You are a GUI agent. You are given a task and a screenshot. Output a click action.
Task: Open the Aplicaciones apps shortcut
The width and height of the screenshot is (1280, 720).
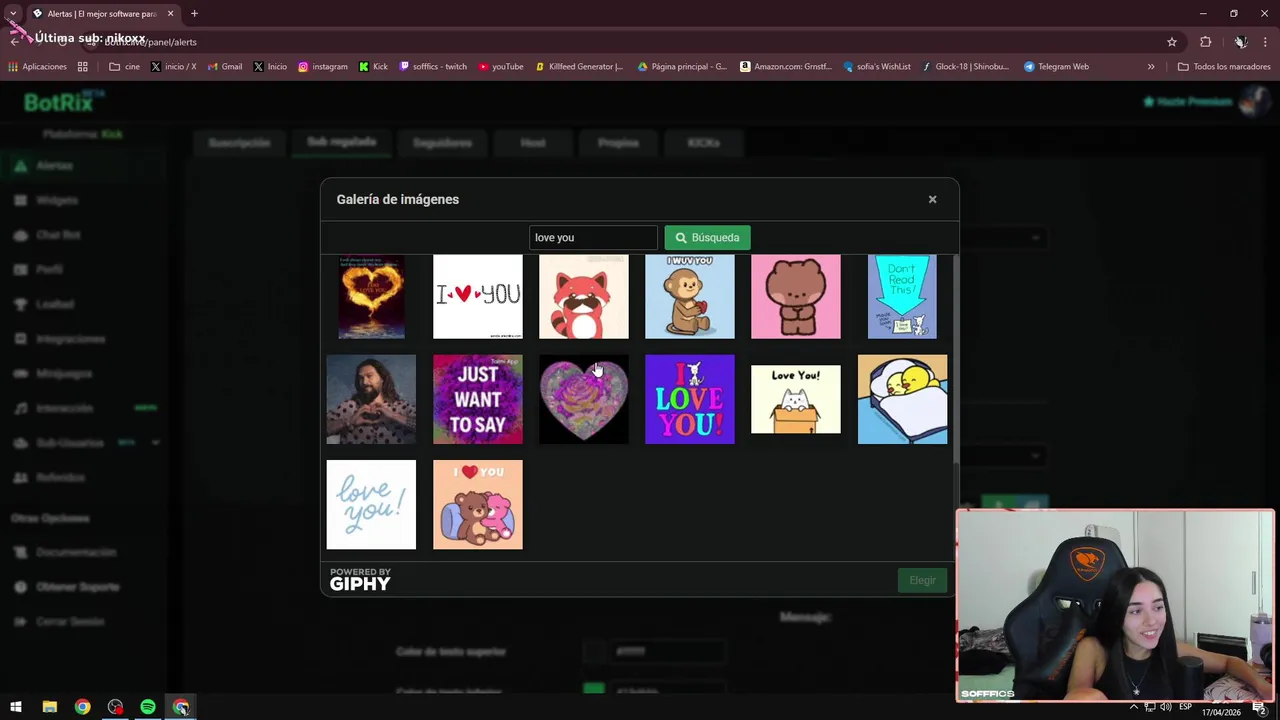pyautogui.click(x=37, y=67)
